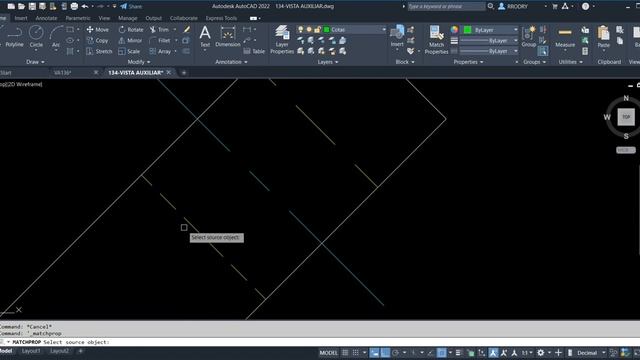
Task: Open the Insert ribbon tab
Action: 21,18
